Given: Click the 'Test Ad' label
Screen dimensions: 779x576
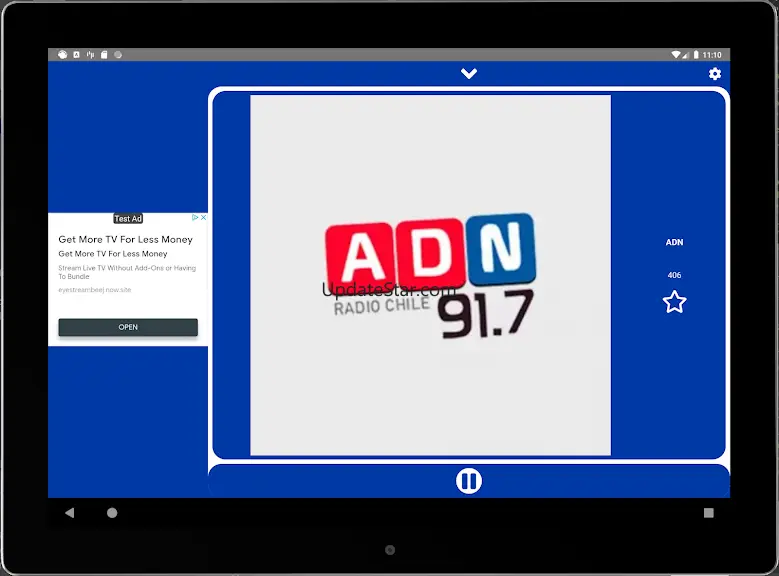Looking at the screenshot, I should tap(128, 219).
